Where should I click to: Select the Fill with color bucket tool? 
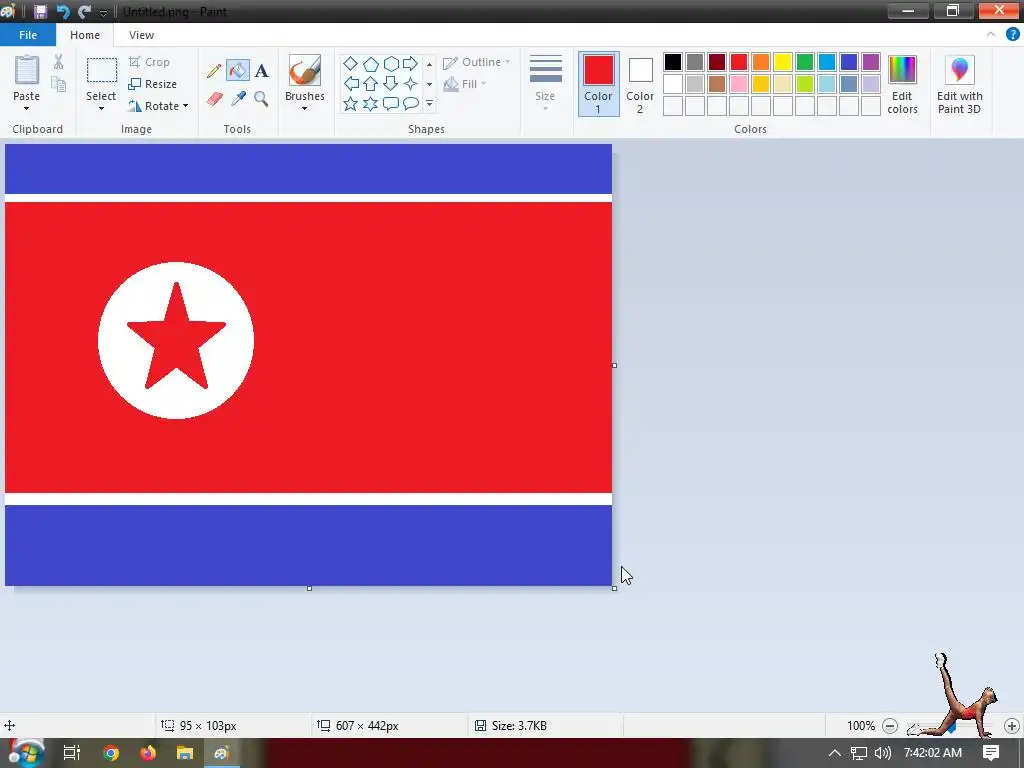[238, 71]
